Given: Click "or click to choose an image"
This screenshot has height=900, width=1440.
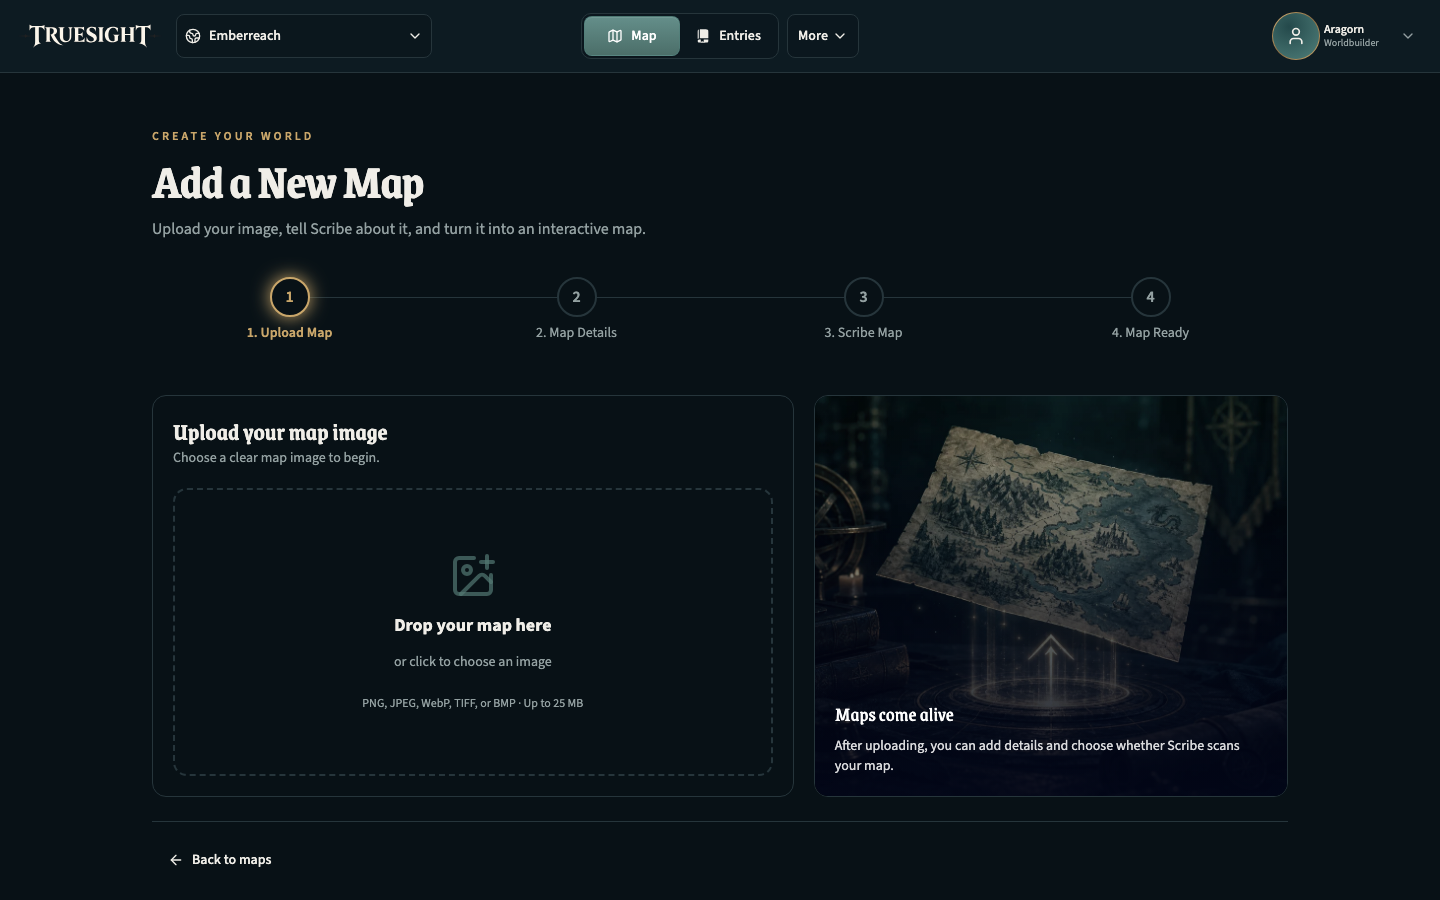Looking at the screenshot, I should pos(473,662).
